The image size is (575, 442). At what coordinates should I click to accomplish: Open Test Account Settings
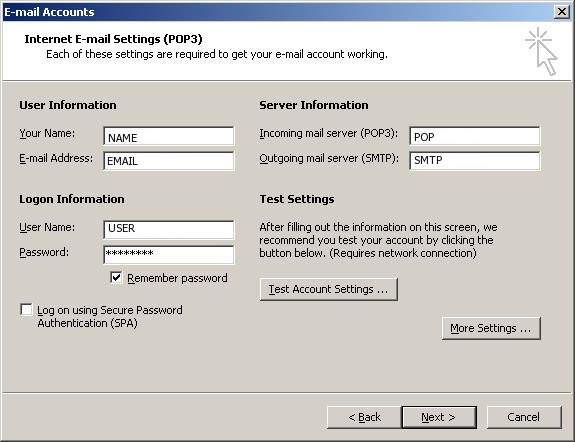(329, 289)
